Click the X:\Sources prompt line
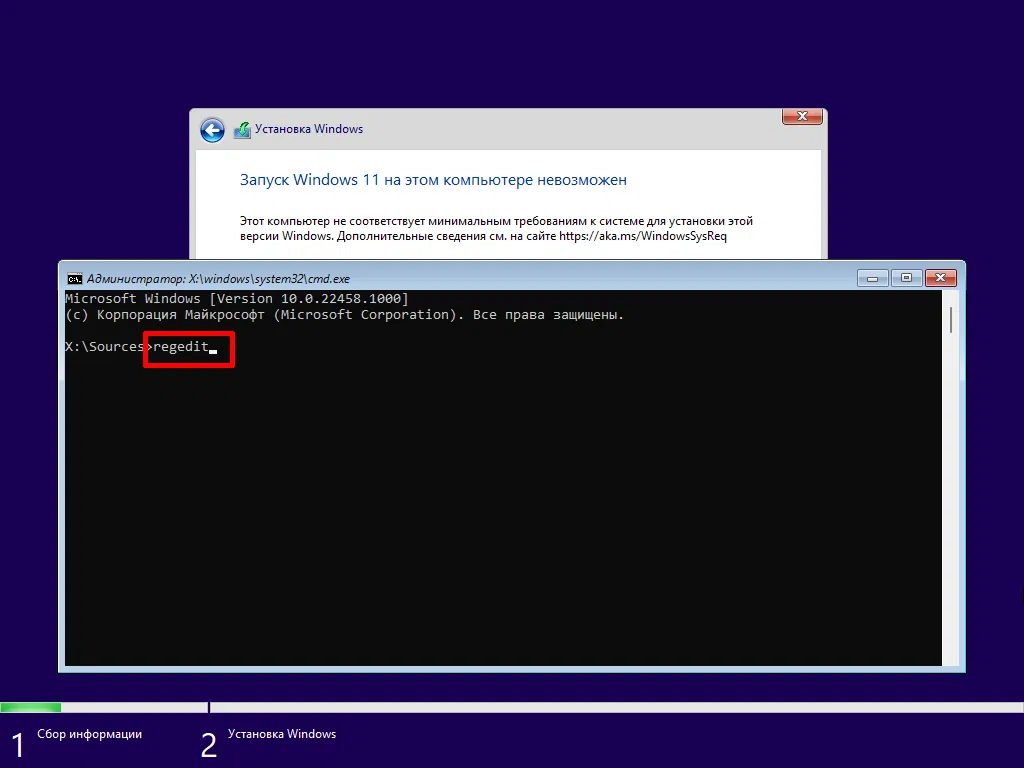 coord(103,347)
